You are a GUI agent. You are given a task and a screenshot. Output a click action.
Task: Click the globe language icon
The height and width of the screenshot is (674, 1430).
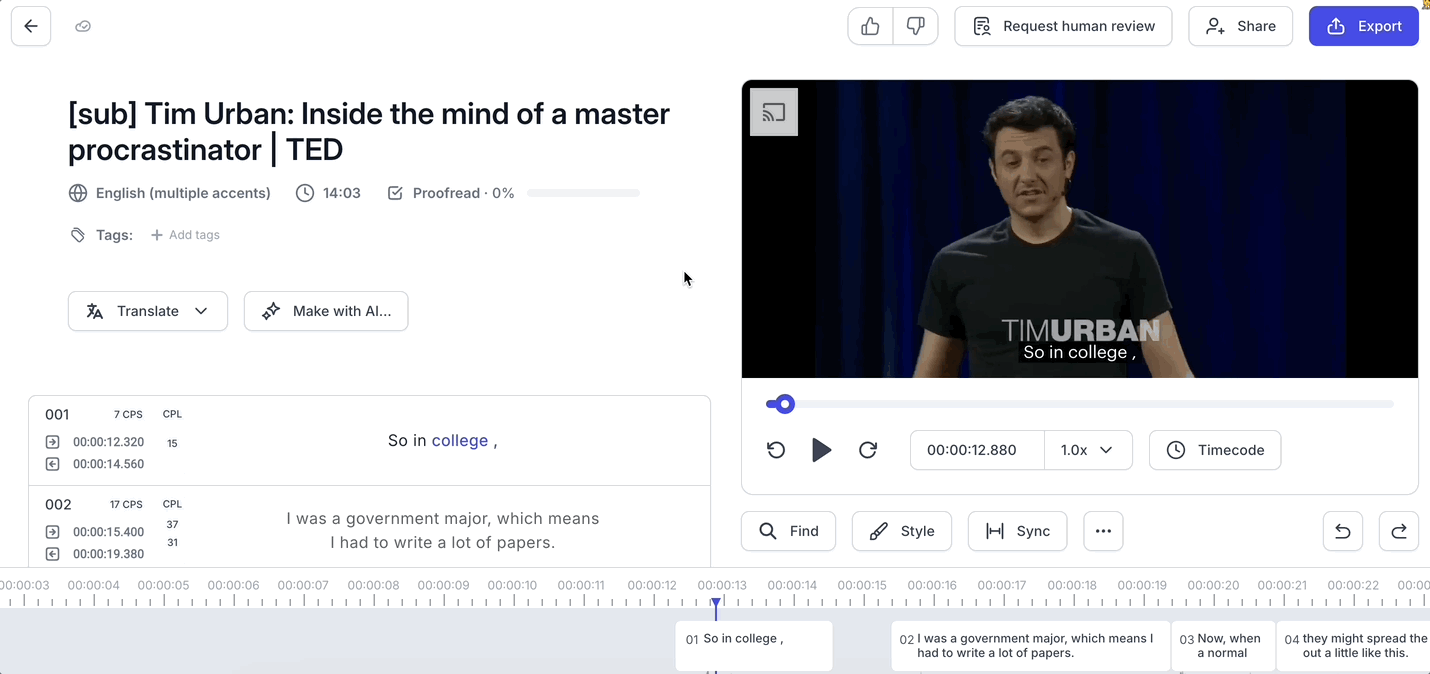click(78, 193)
